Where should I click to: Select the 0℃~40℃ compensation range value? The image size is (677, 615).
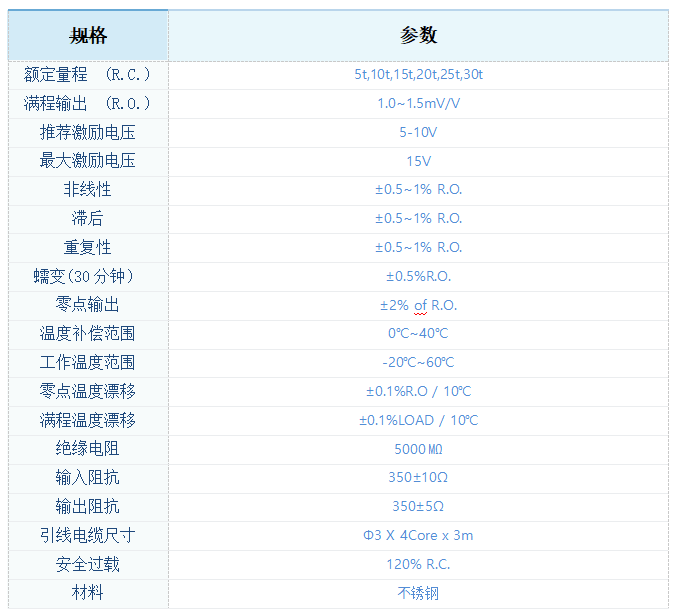coord(418,334)
